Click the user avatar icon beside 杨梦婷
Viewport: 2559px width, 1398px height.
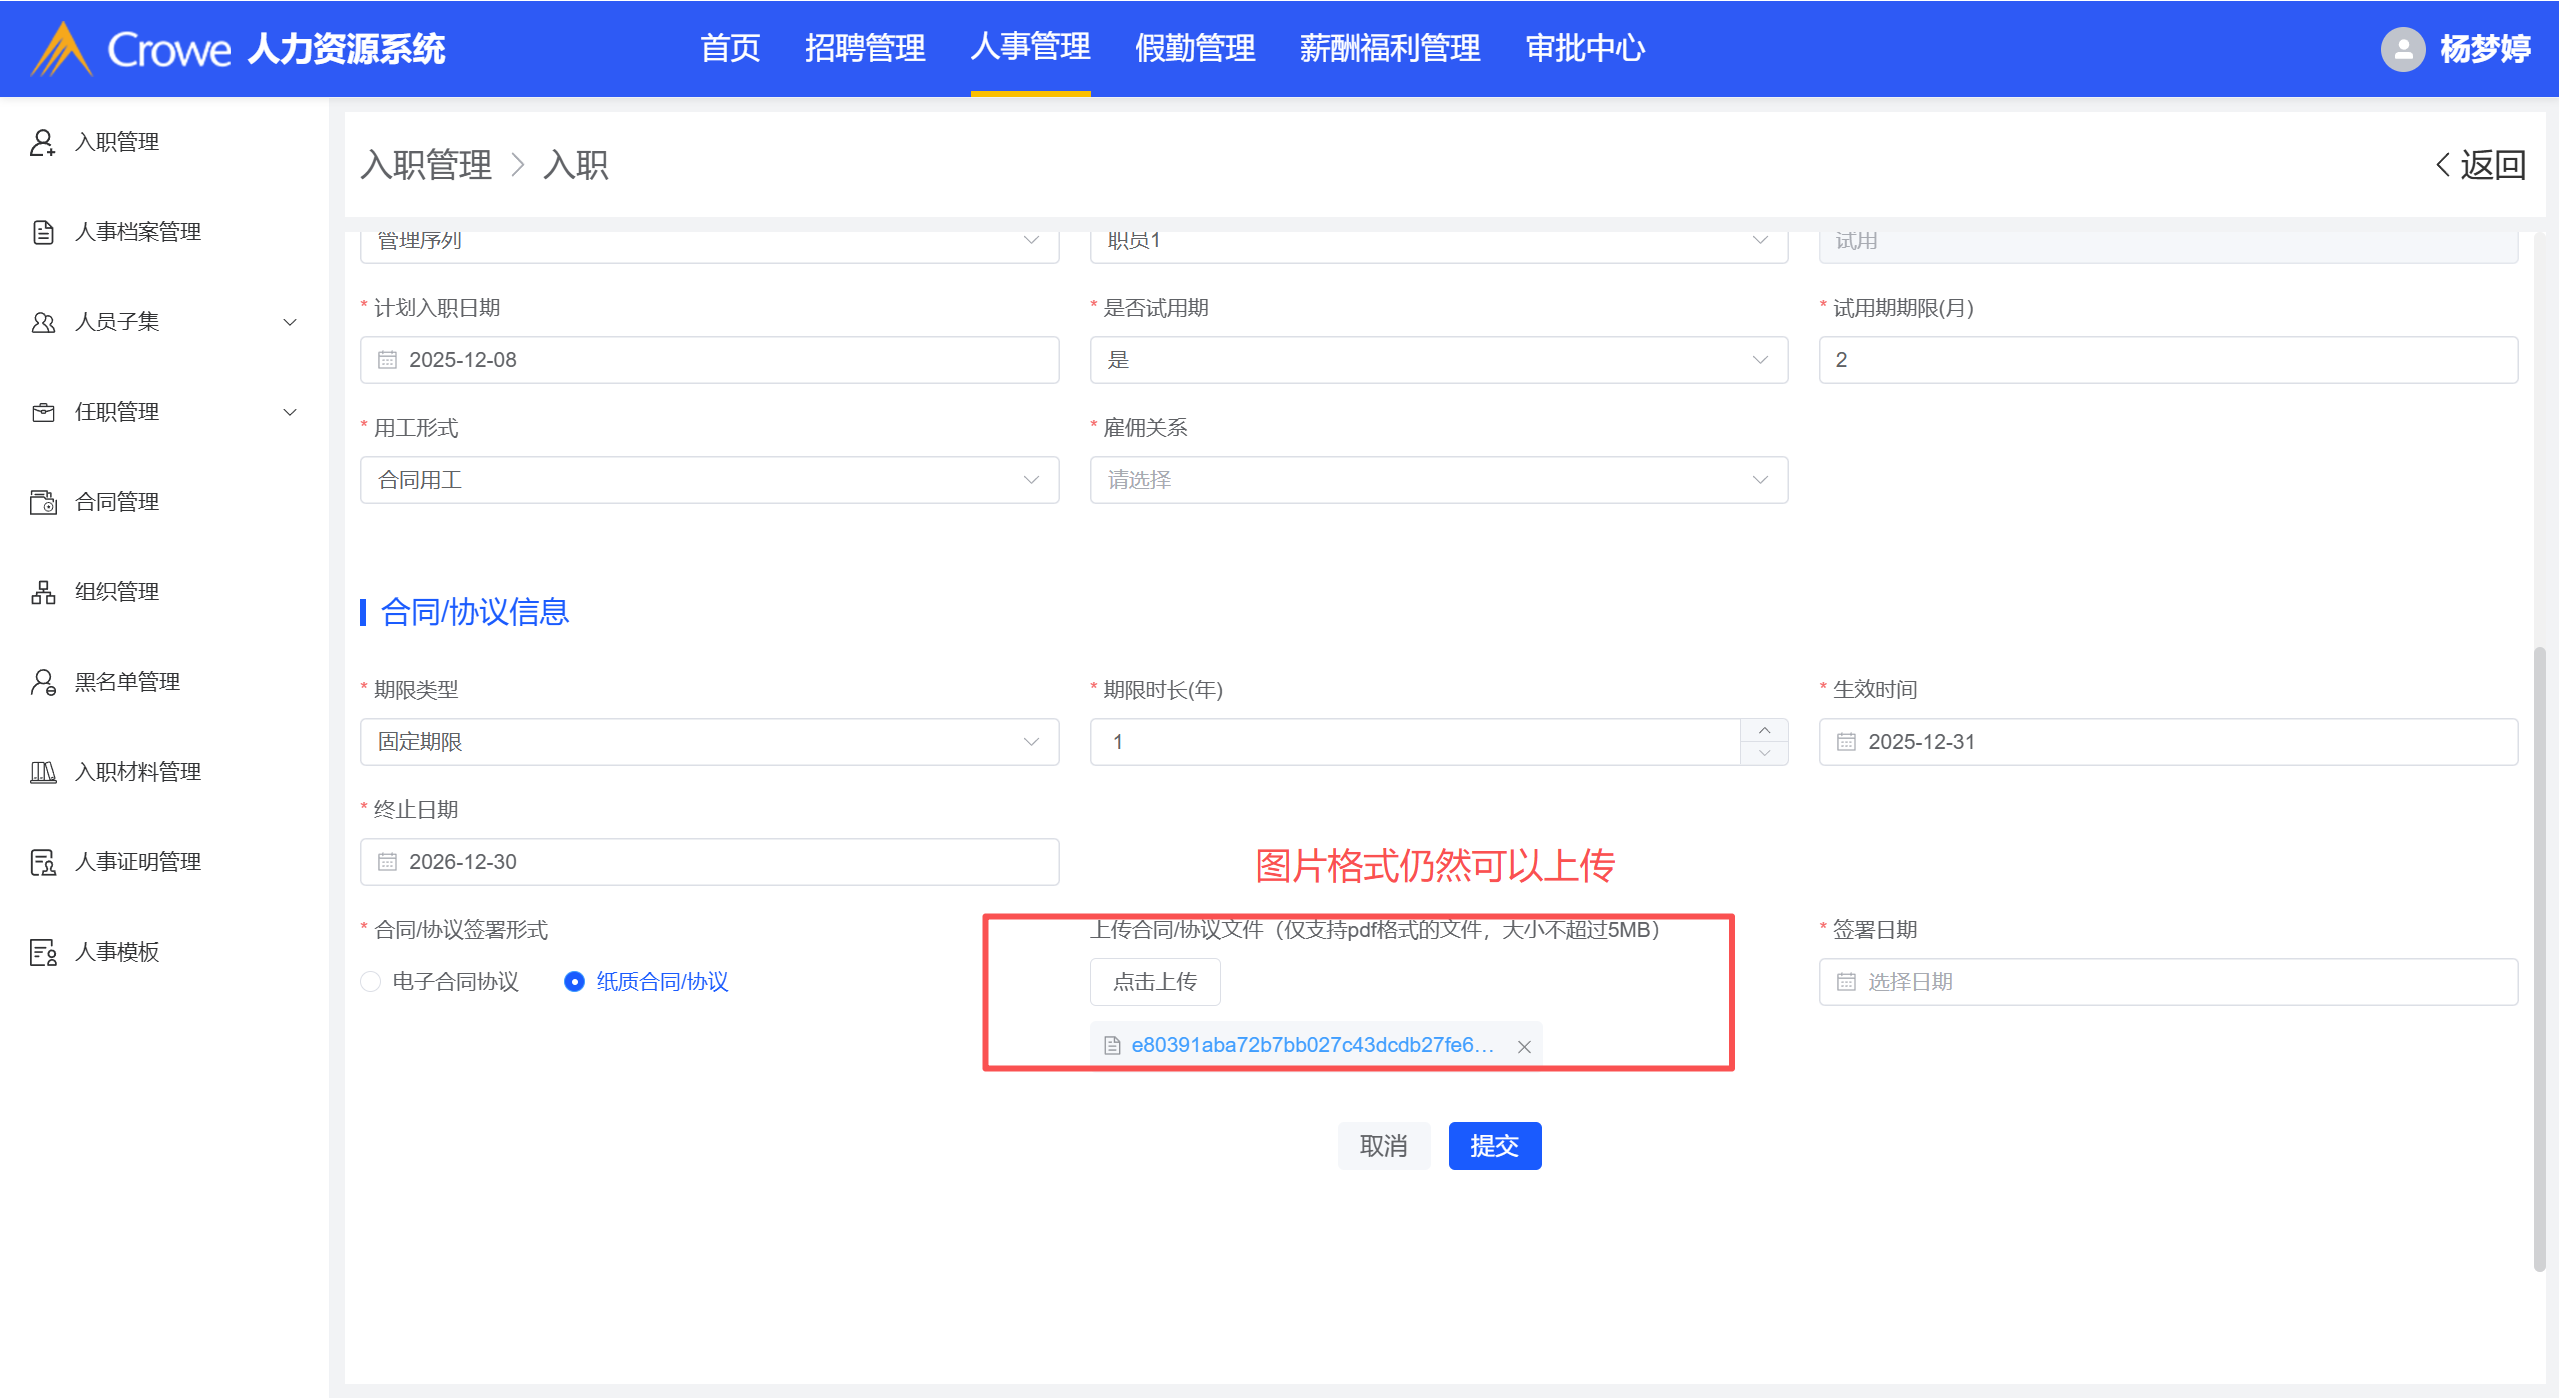pos(2402,49)
